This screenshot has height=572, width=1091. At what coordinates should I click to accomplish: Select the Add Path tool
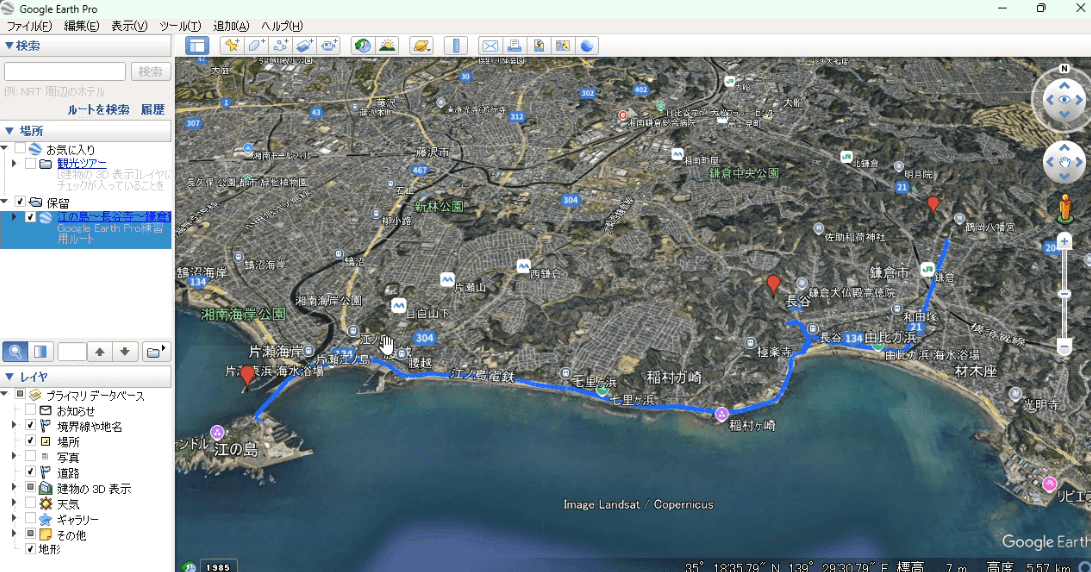click(281, 46)
